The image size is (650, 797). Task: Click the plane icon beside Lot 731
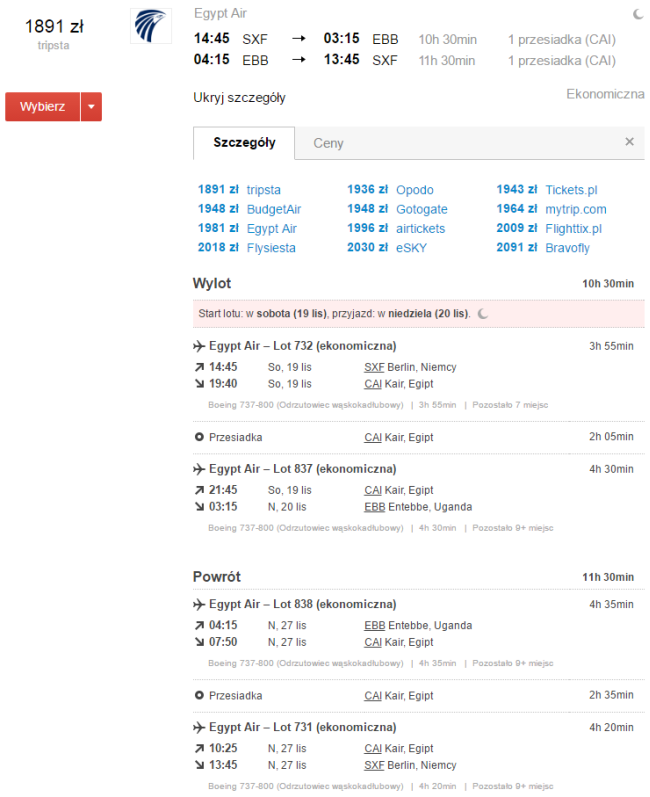[x=199, y=728]
